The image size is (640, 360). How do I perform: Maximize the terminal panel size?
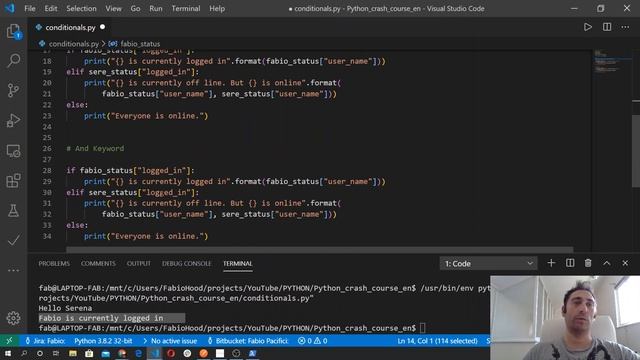[x=607, y=263]
